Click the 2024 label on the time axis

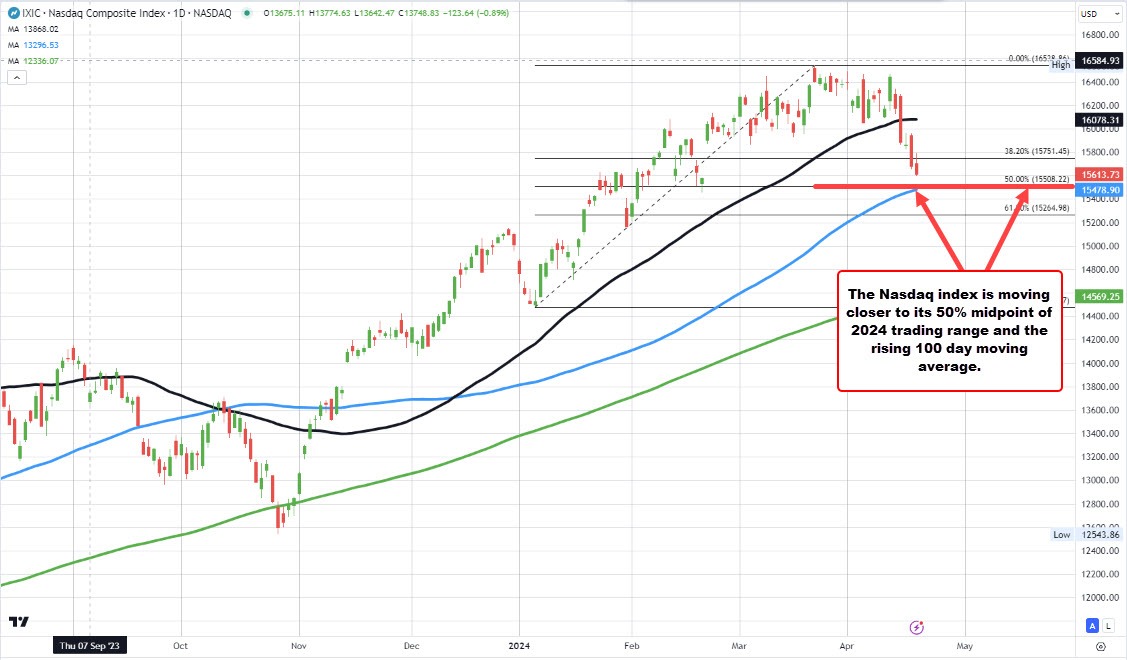(519, 646)
